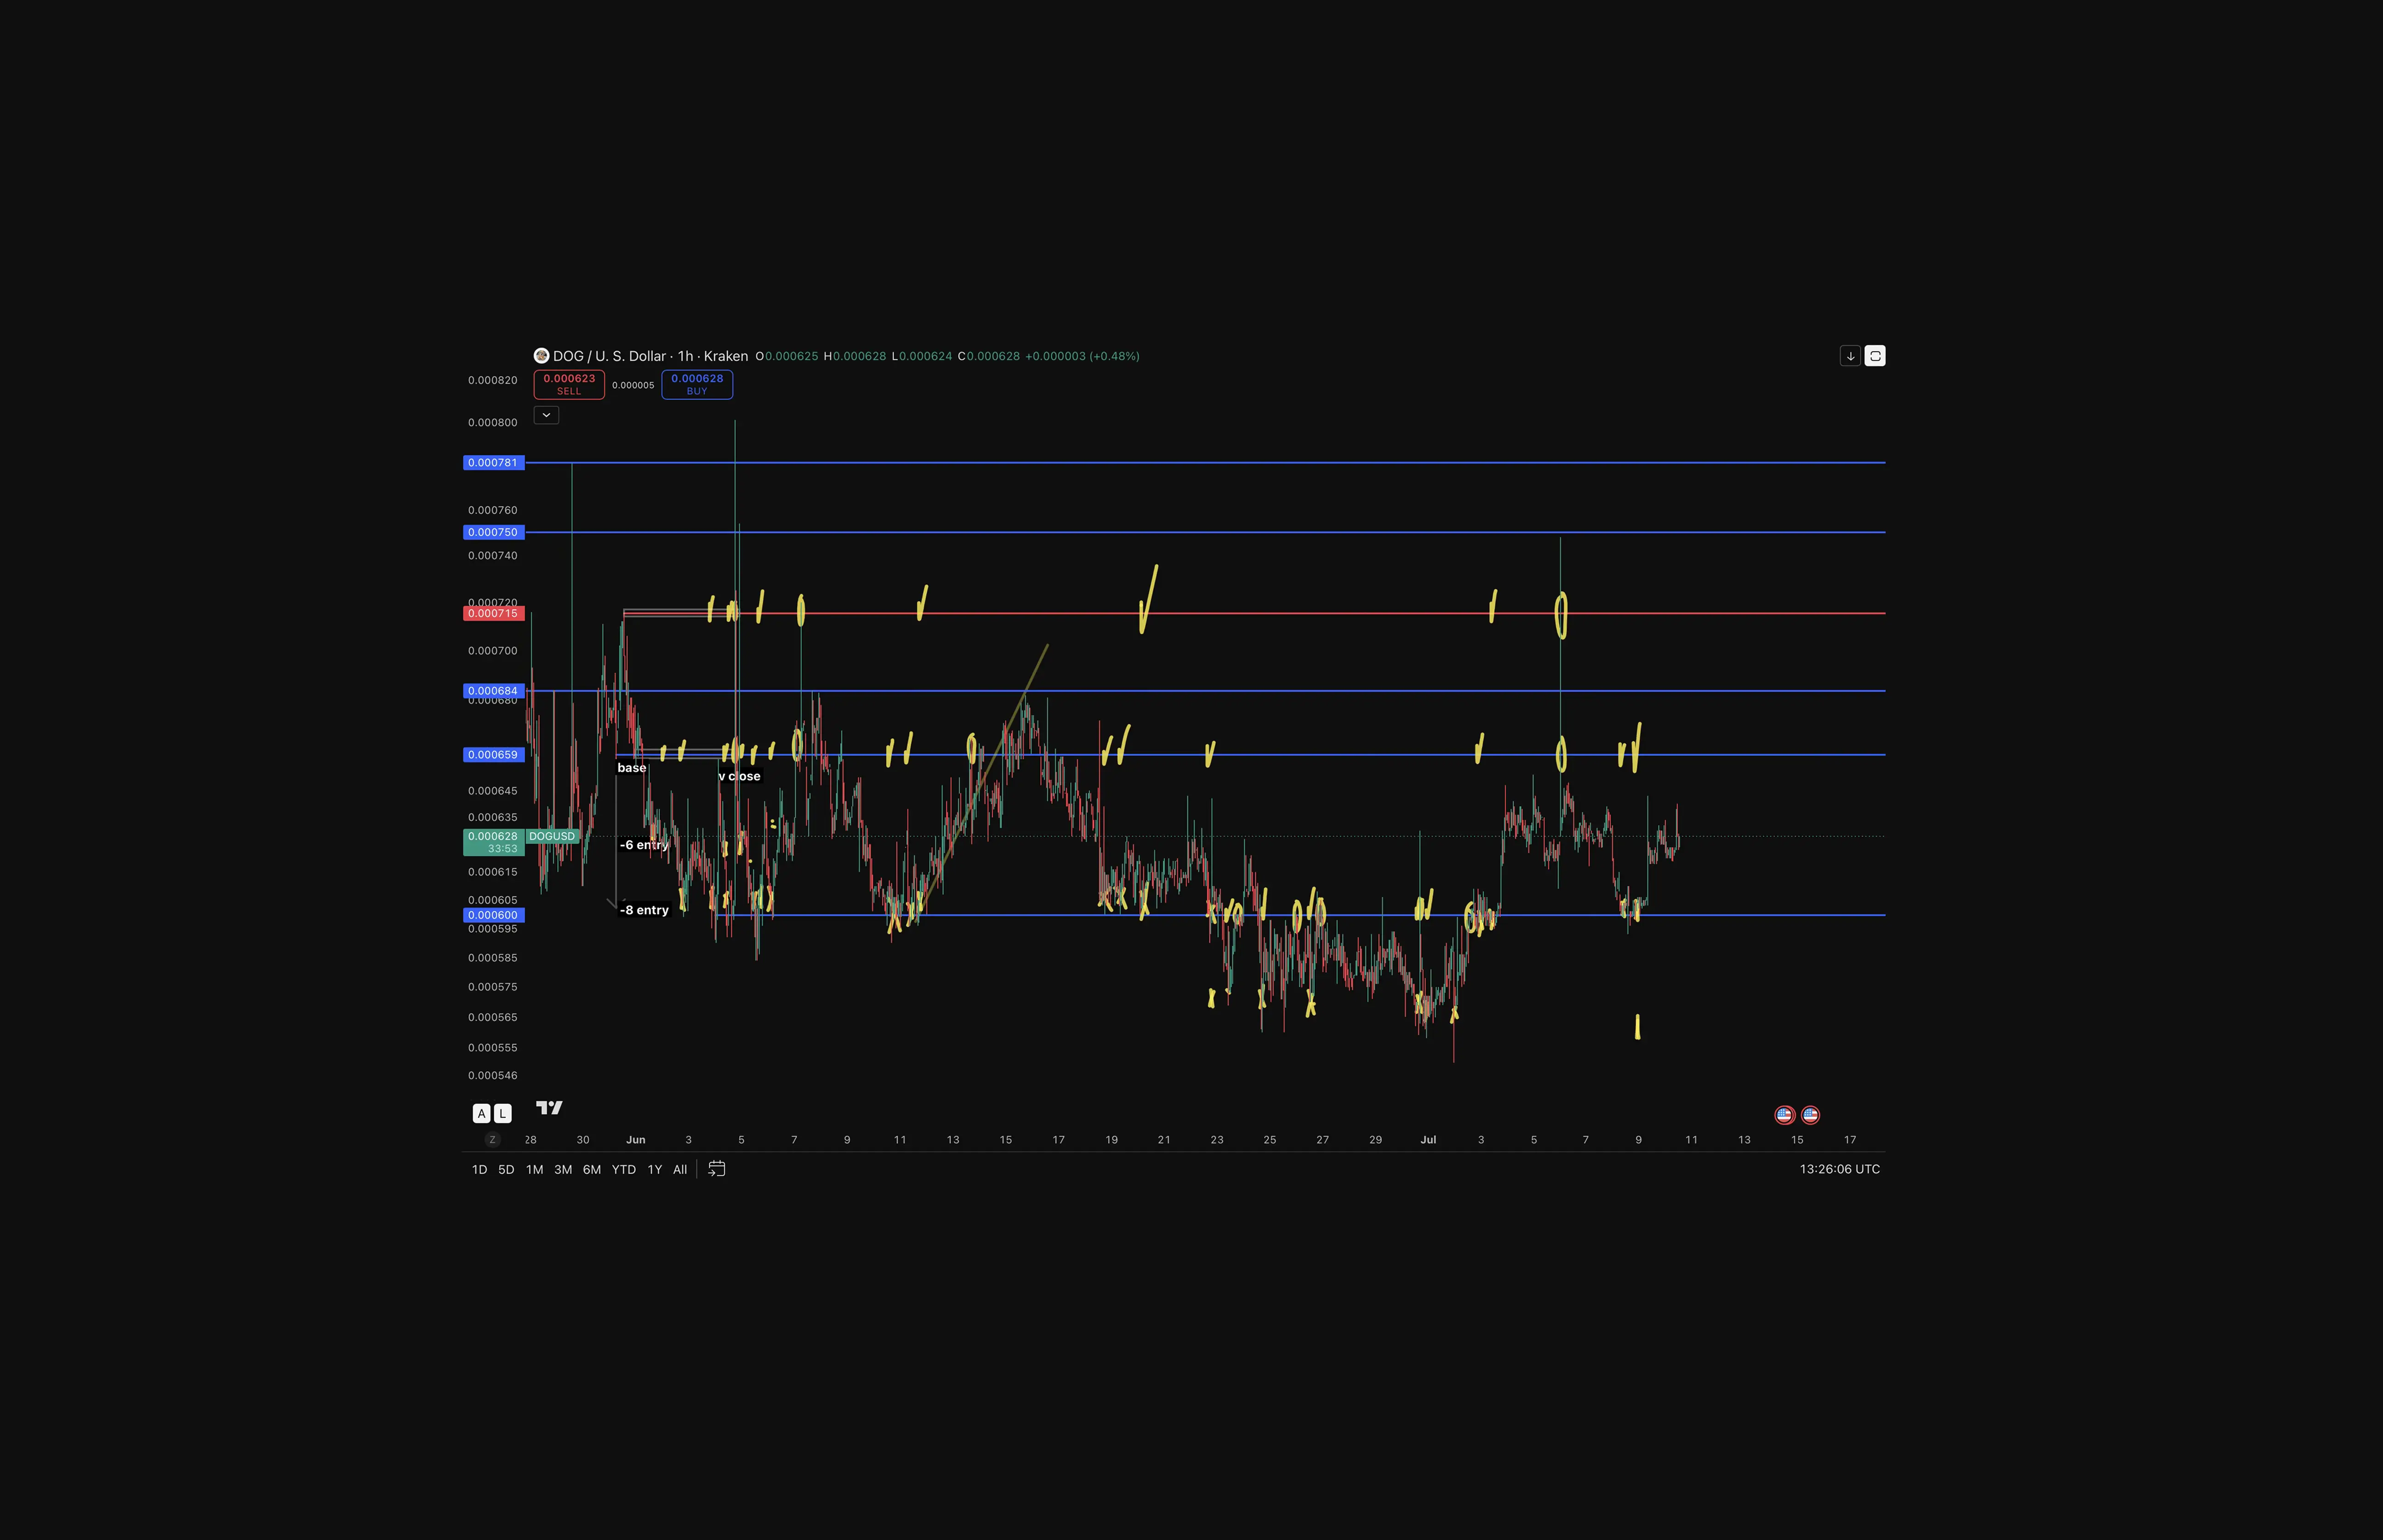Select the 1D time range
This screenshot has height=1540, width=2383.
[x=479, y=1170]
